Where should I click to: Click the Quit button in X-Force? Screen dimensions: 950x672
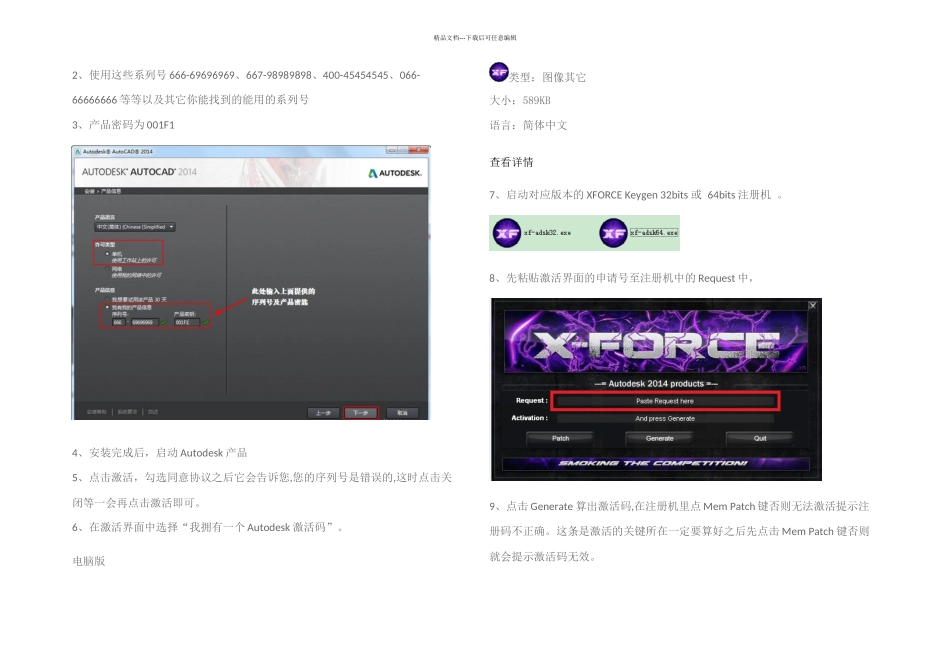click(x=760, y=439)
